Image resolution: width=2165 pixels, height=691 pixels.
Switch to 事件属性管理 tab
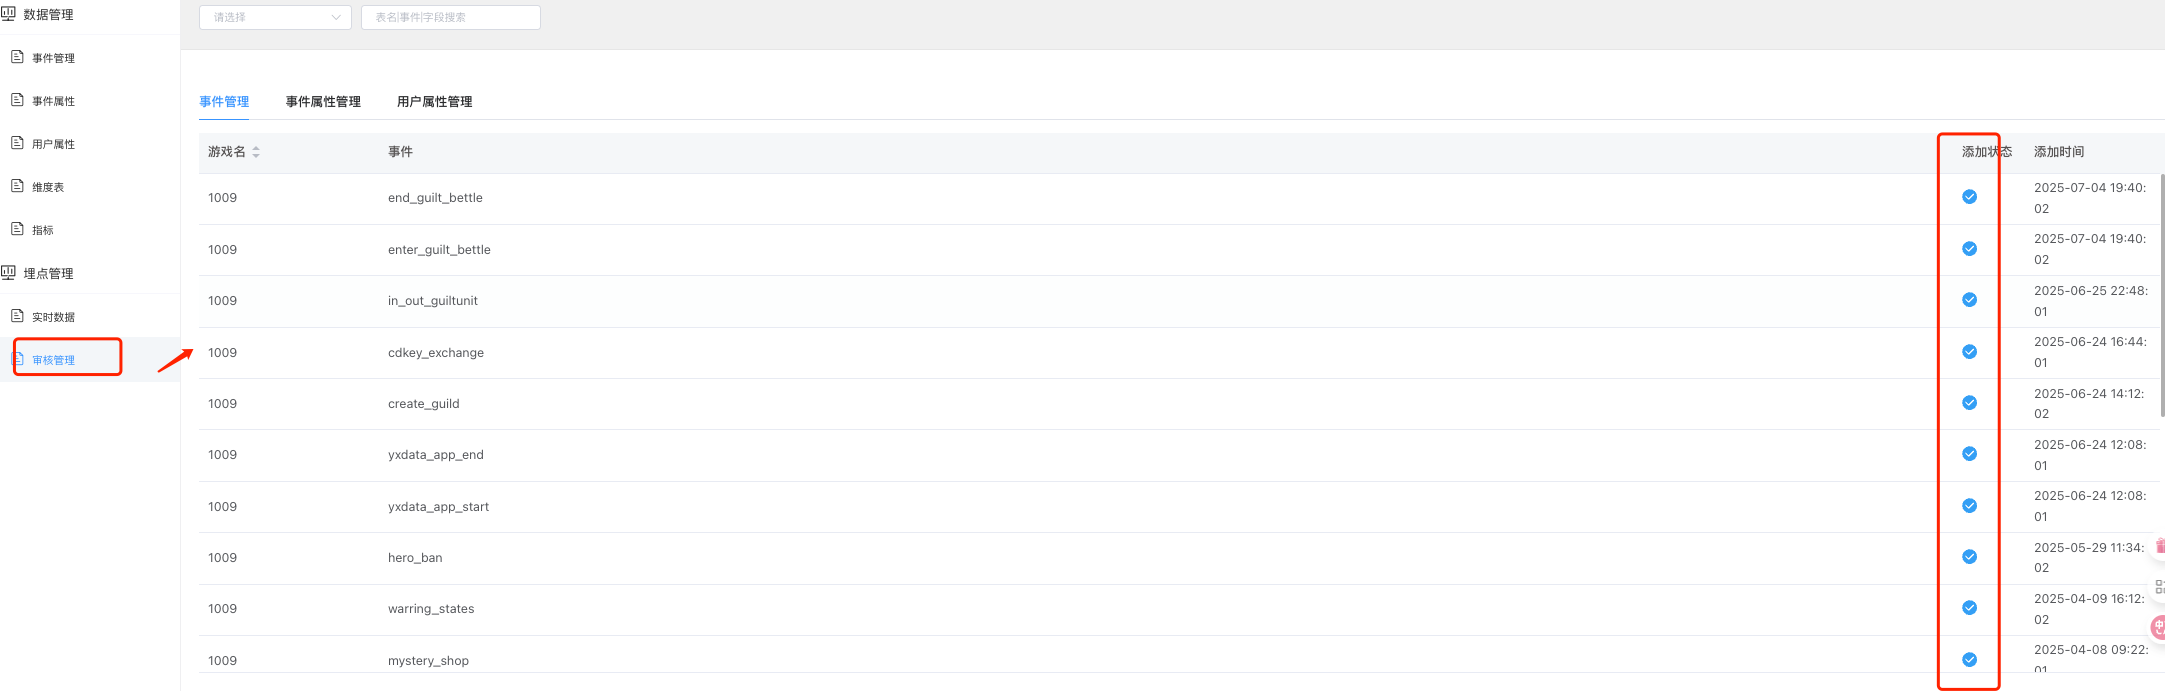(323, 102)
